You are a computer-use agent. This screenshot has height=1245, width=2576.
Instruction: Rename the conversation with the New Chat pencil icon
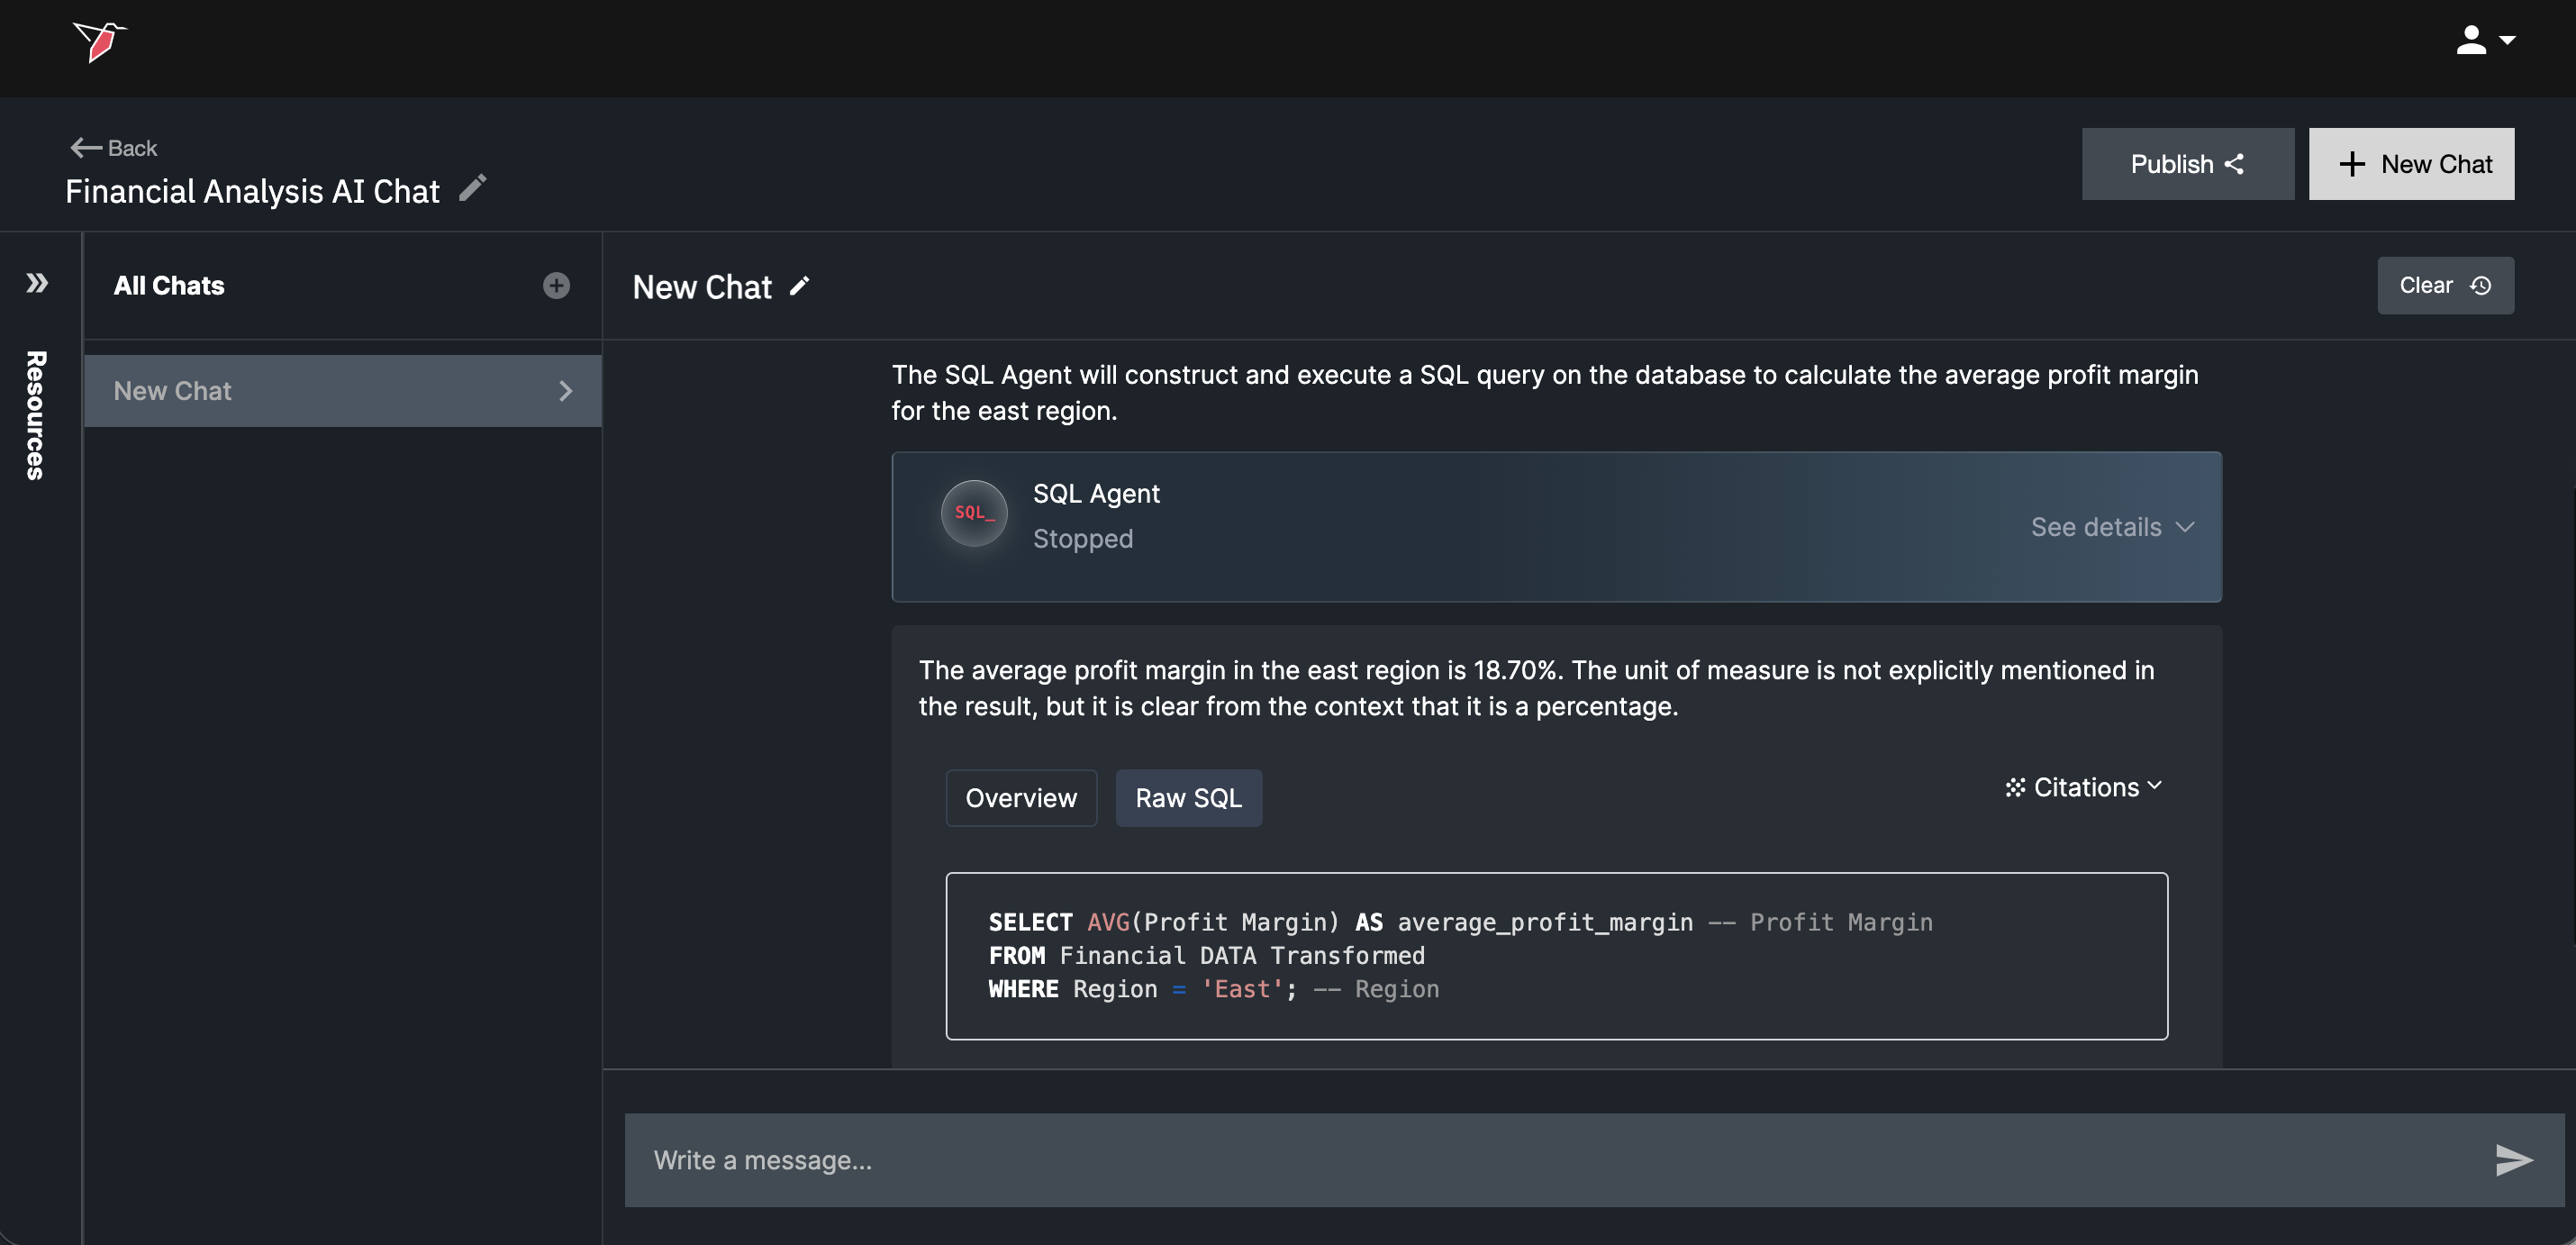click(799, 287)
